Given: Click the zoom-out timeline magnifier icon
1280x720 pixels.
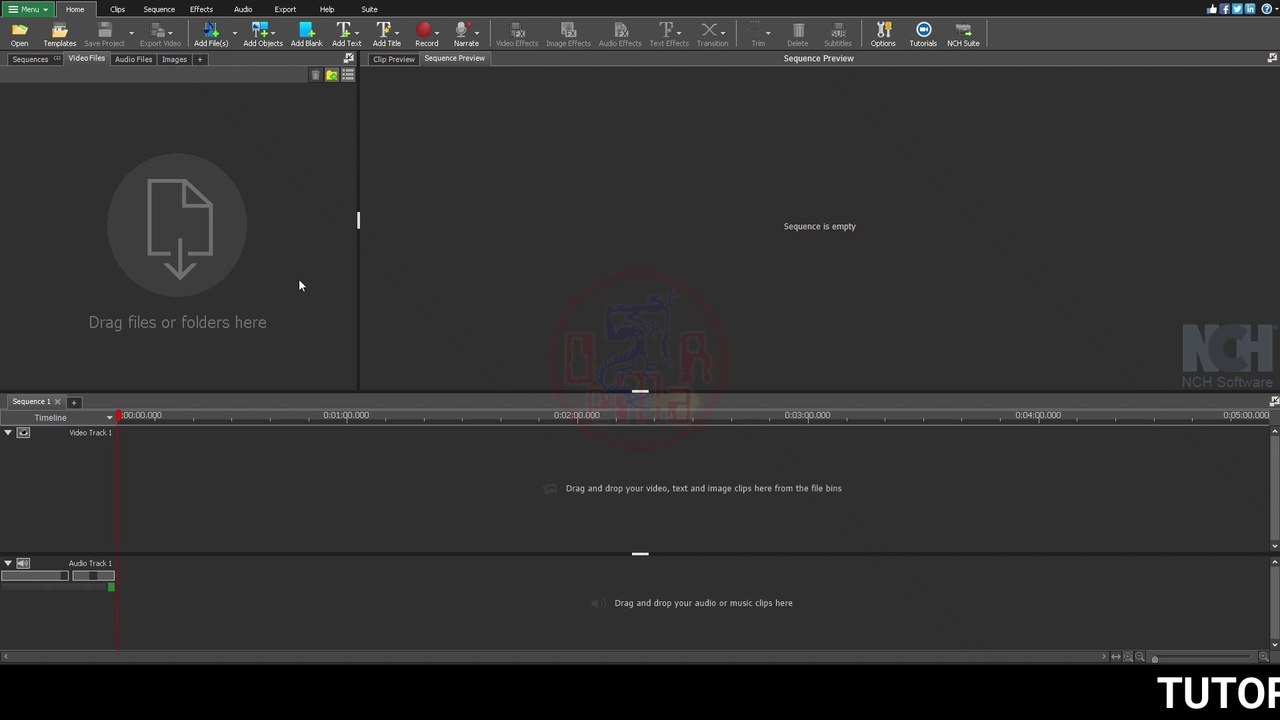Looking at the screenshot, I should [1140, 657].
